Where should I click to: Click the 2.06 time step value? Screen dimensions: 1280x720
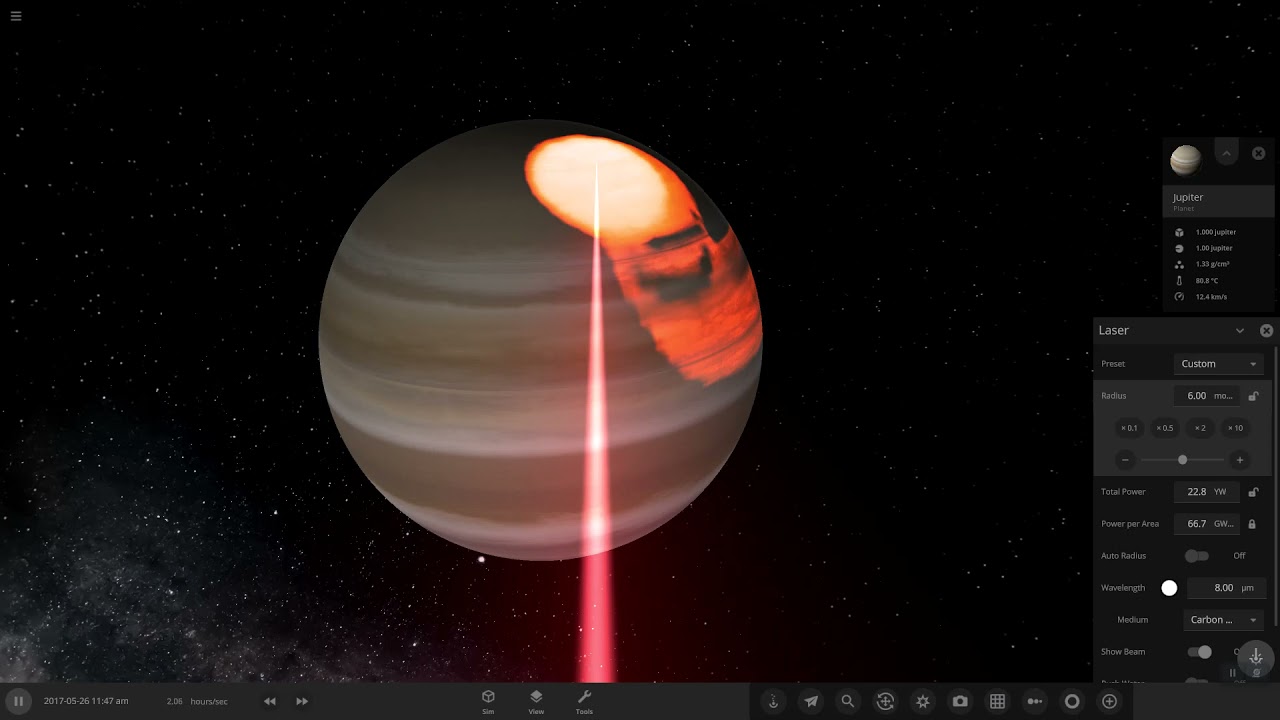pos(174,701)
